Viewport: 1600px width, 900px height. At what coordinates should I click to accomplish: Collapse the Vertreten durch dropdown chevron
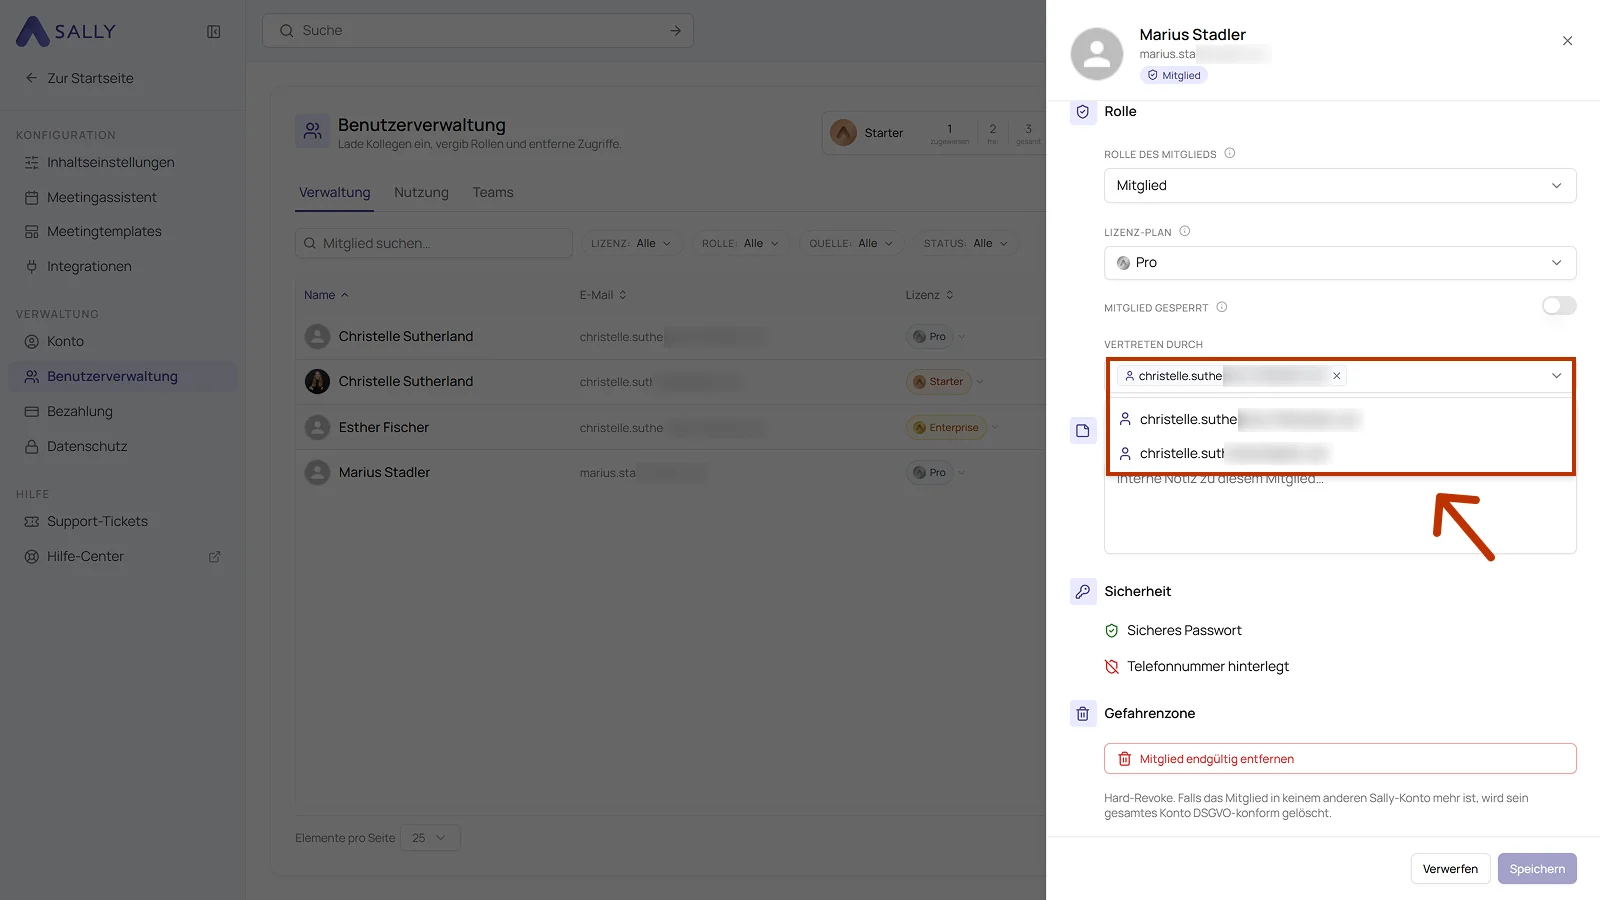click(1556, 376)
